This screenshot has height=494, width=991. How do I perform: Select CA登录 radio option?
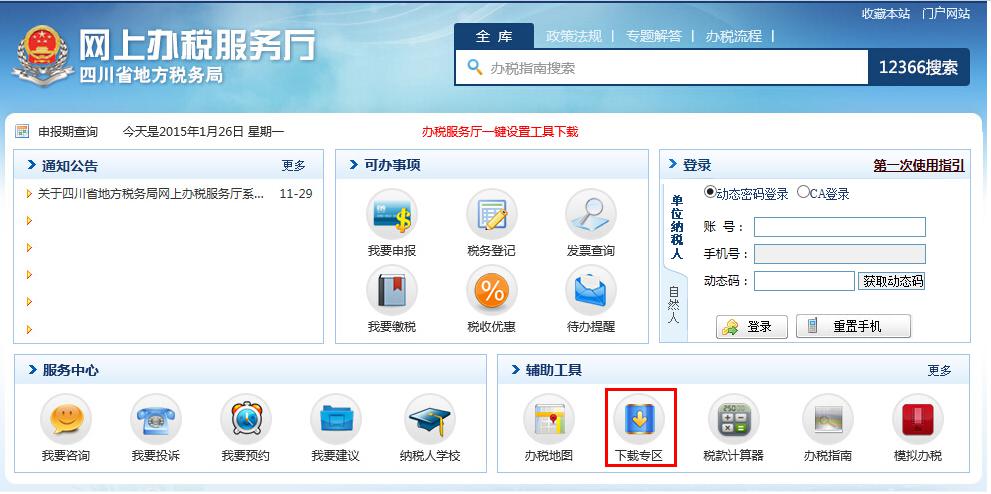803,192
